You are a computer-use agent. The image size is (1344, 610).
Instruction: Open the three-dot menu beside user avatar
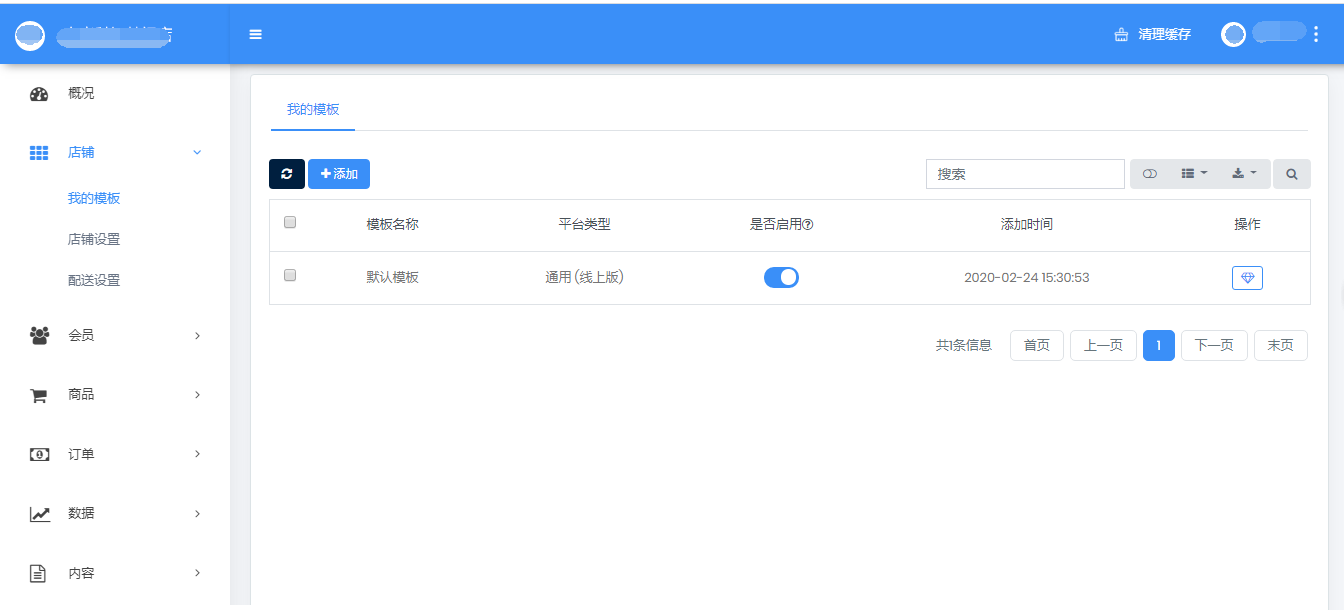1316,34
